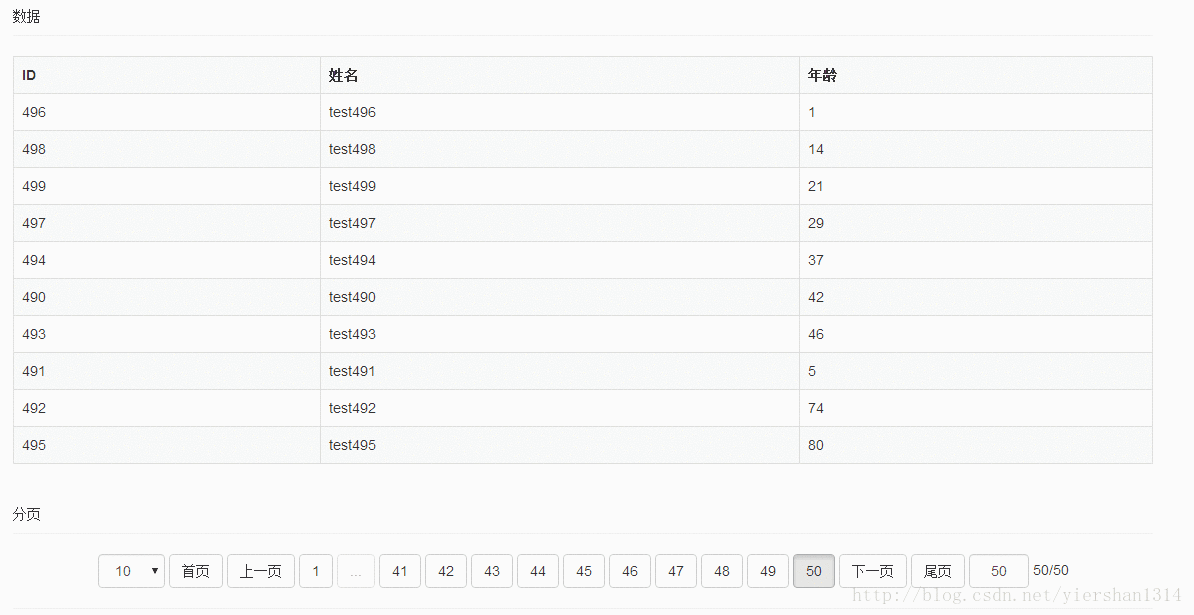Click the 姓名 column header
The image size is (1194, 615).
click(x=343, y=75)
